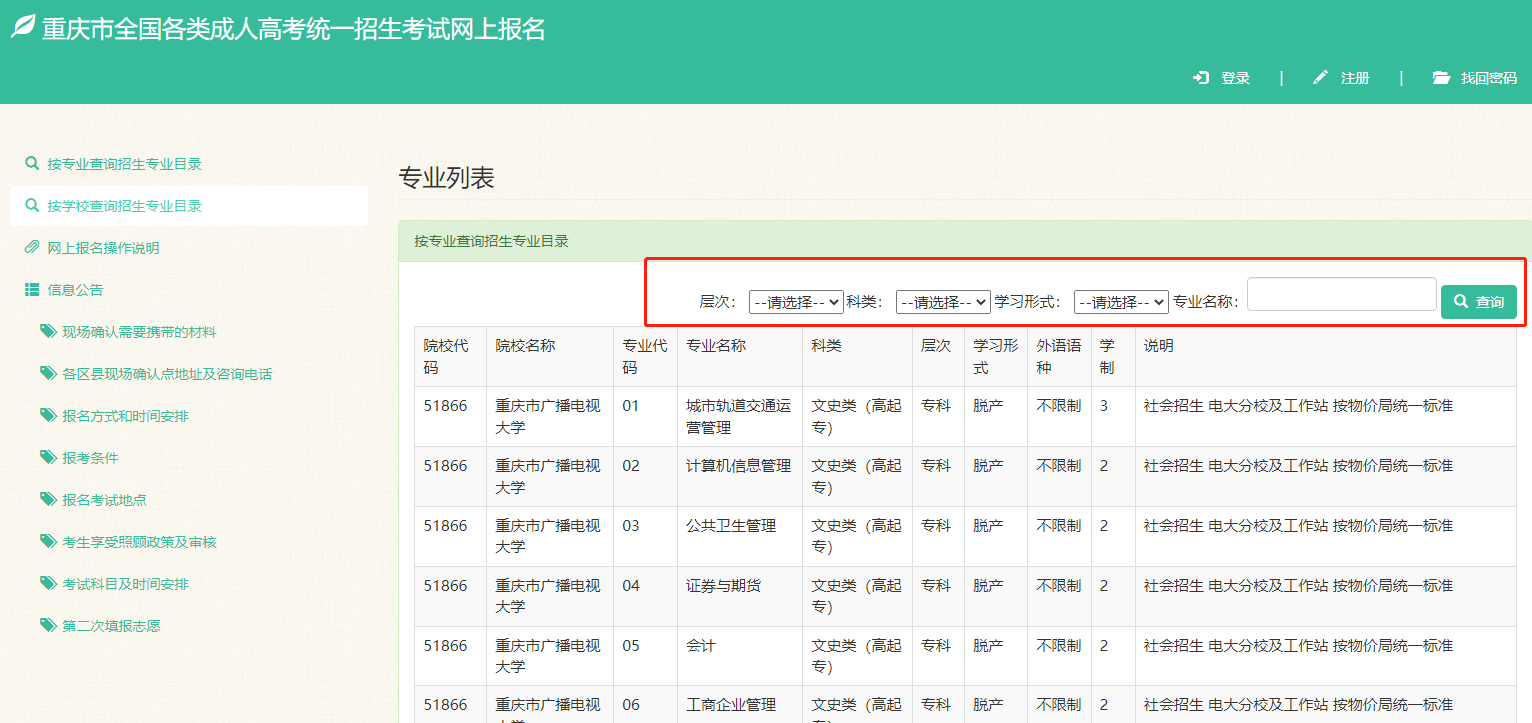Click tag icon beside 第二次填报志愿
Screen dimensions: 1532x723
click(48, 625)
